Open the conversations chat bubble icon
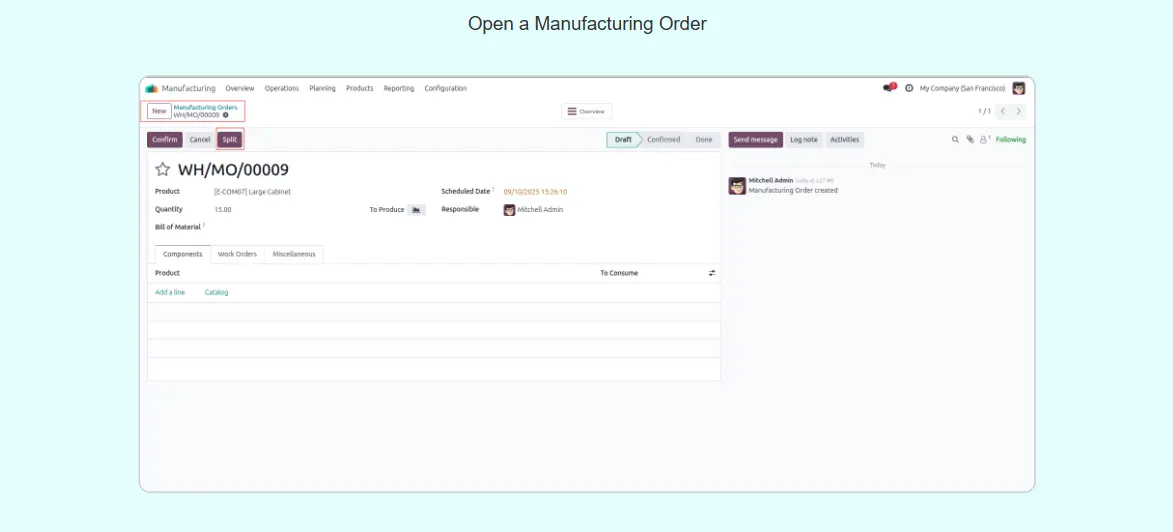 888,88
